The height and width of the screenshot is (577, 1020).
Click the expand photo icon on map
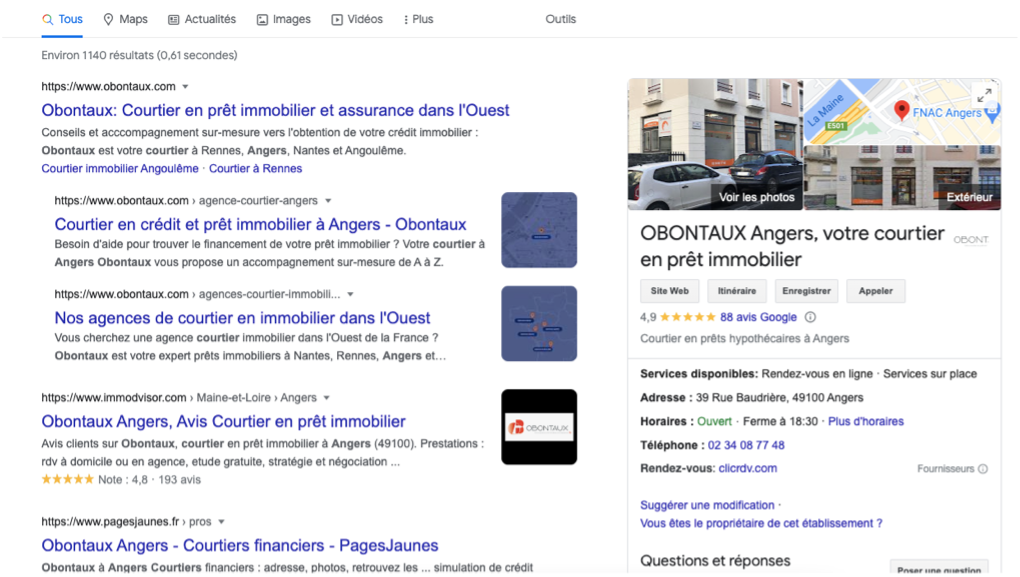(984, 95)
